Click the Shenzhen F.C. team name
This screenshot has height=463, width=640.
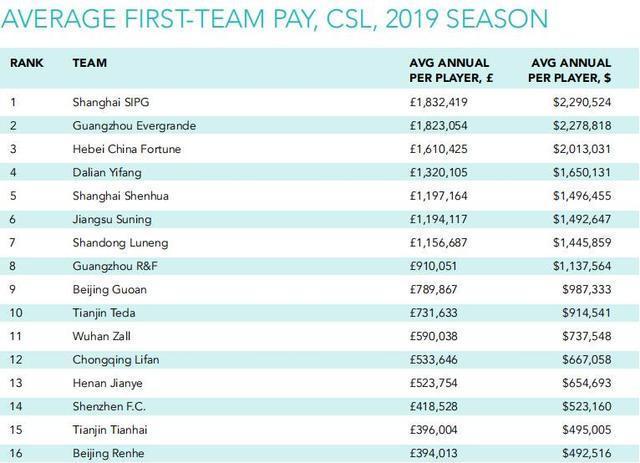pyautogui.click(x=108, y=407)
